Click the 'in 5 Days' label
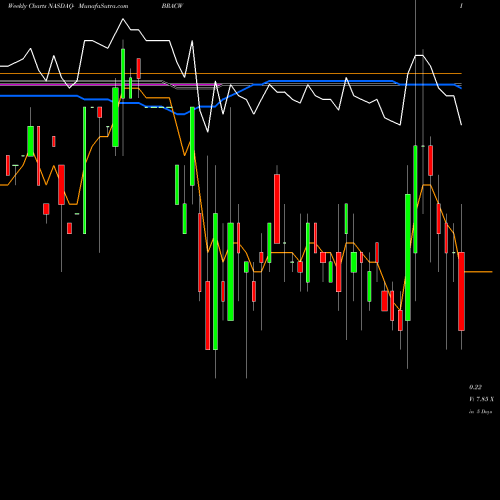 tap(480, 412)
